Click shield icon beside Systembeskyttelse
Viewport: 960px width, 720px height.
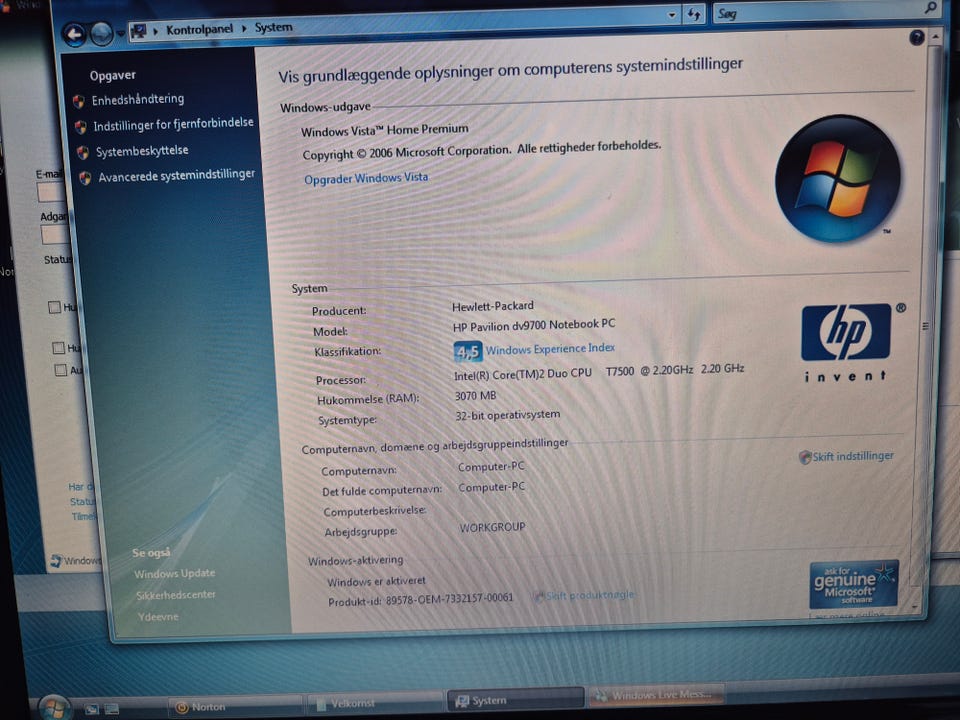[x=83, y=152]
